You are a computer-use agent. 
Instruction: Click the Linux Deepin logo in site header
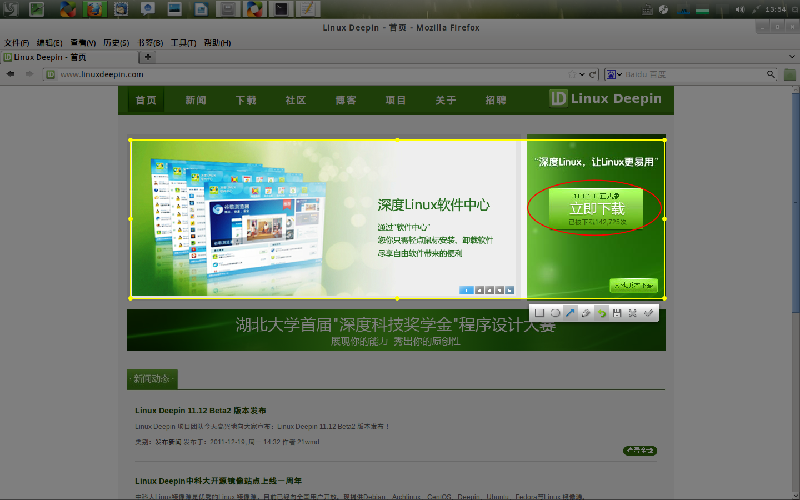click(x=606, y=98)
